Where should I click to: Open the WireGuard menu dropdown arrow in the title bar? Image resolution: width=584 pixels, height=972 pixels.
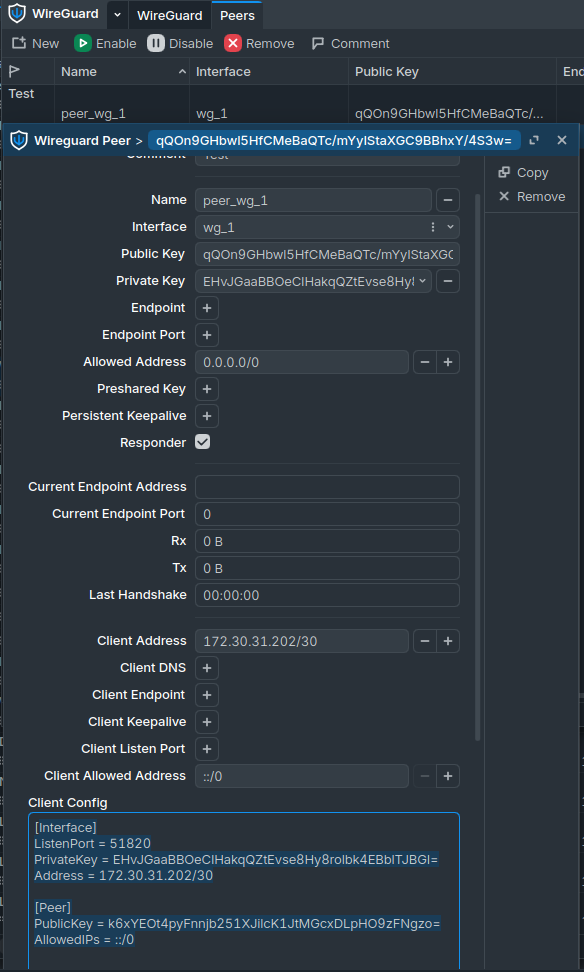pos(117,15)
